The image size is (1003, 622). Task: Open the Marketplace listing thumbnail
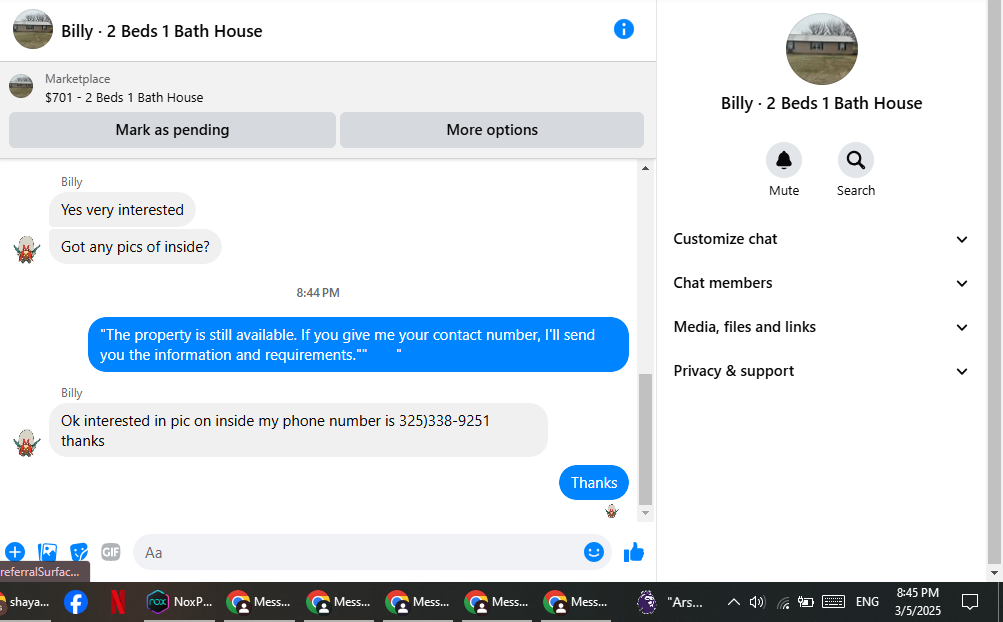click(x=21, y=86)
